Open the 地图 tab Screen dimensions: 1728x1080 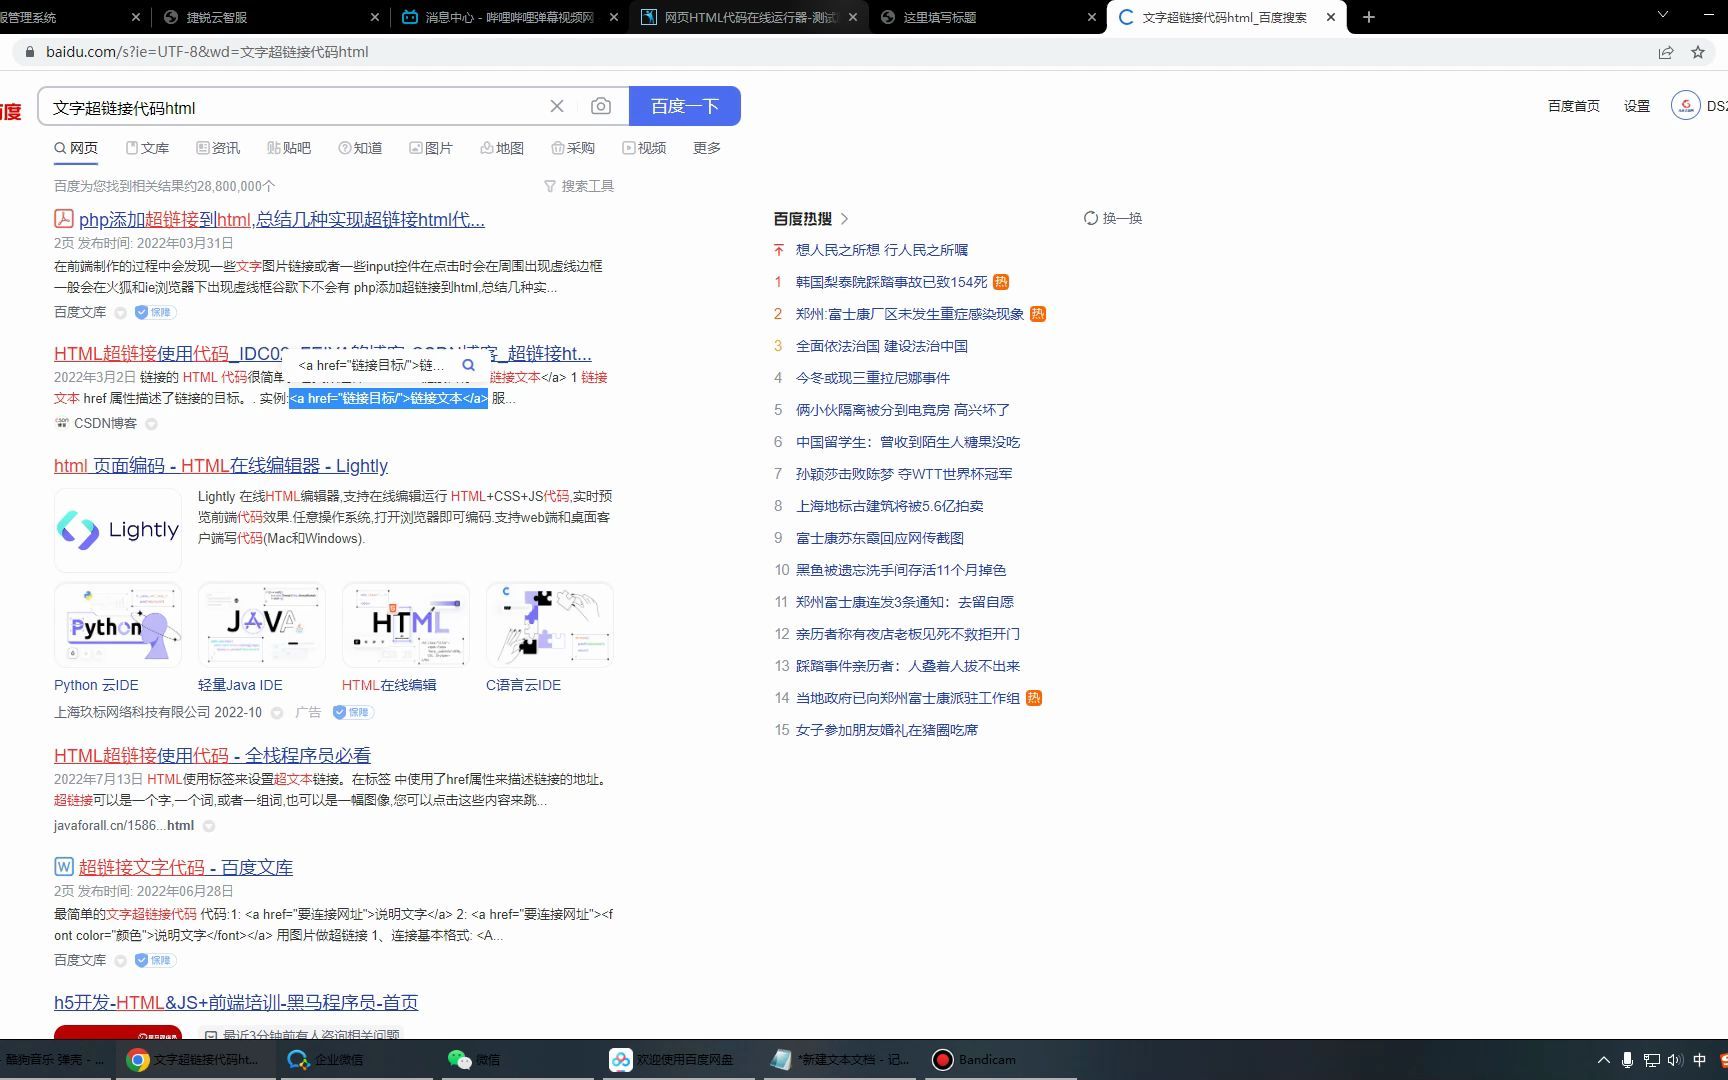[x=502, y=148]
